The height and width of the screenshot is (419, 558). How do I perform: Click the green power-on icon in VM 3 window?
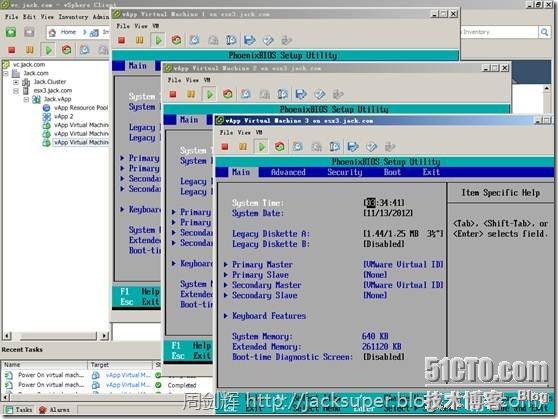[262, 147]
